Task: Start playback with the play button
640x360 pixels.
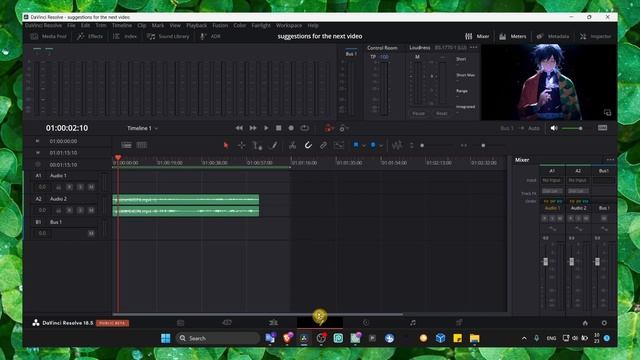Action: [x=266, y=128]
